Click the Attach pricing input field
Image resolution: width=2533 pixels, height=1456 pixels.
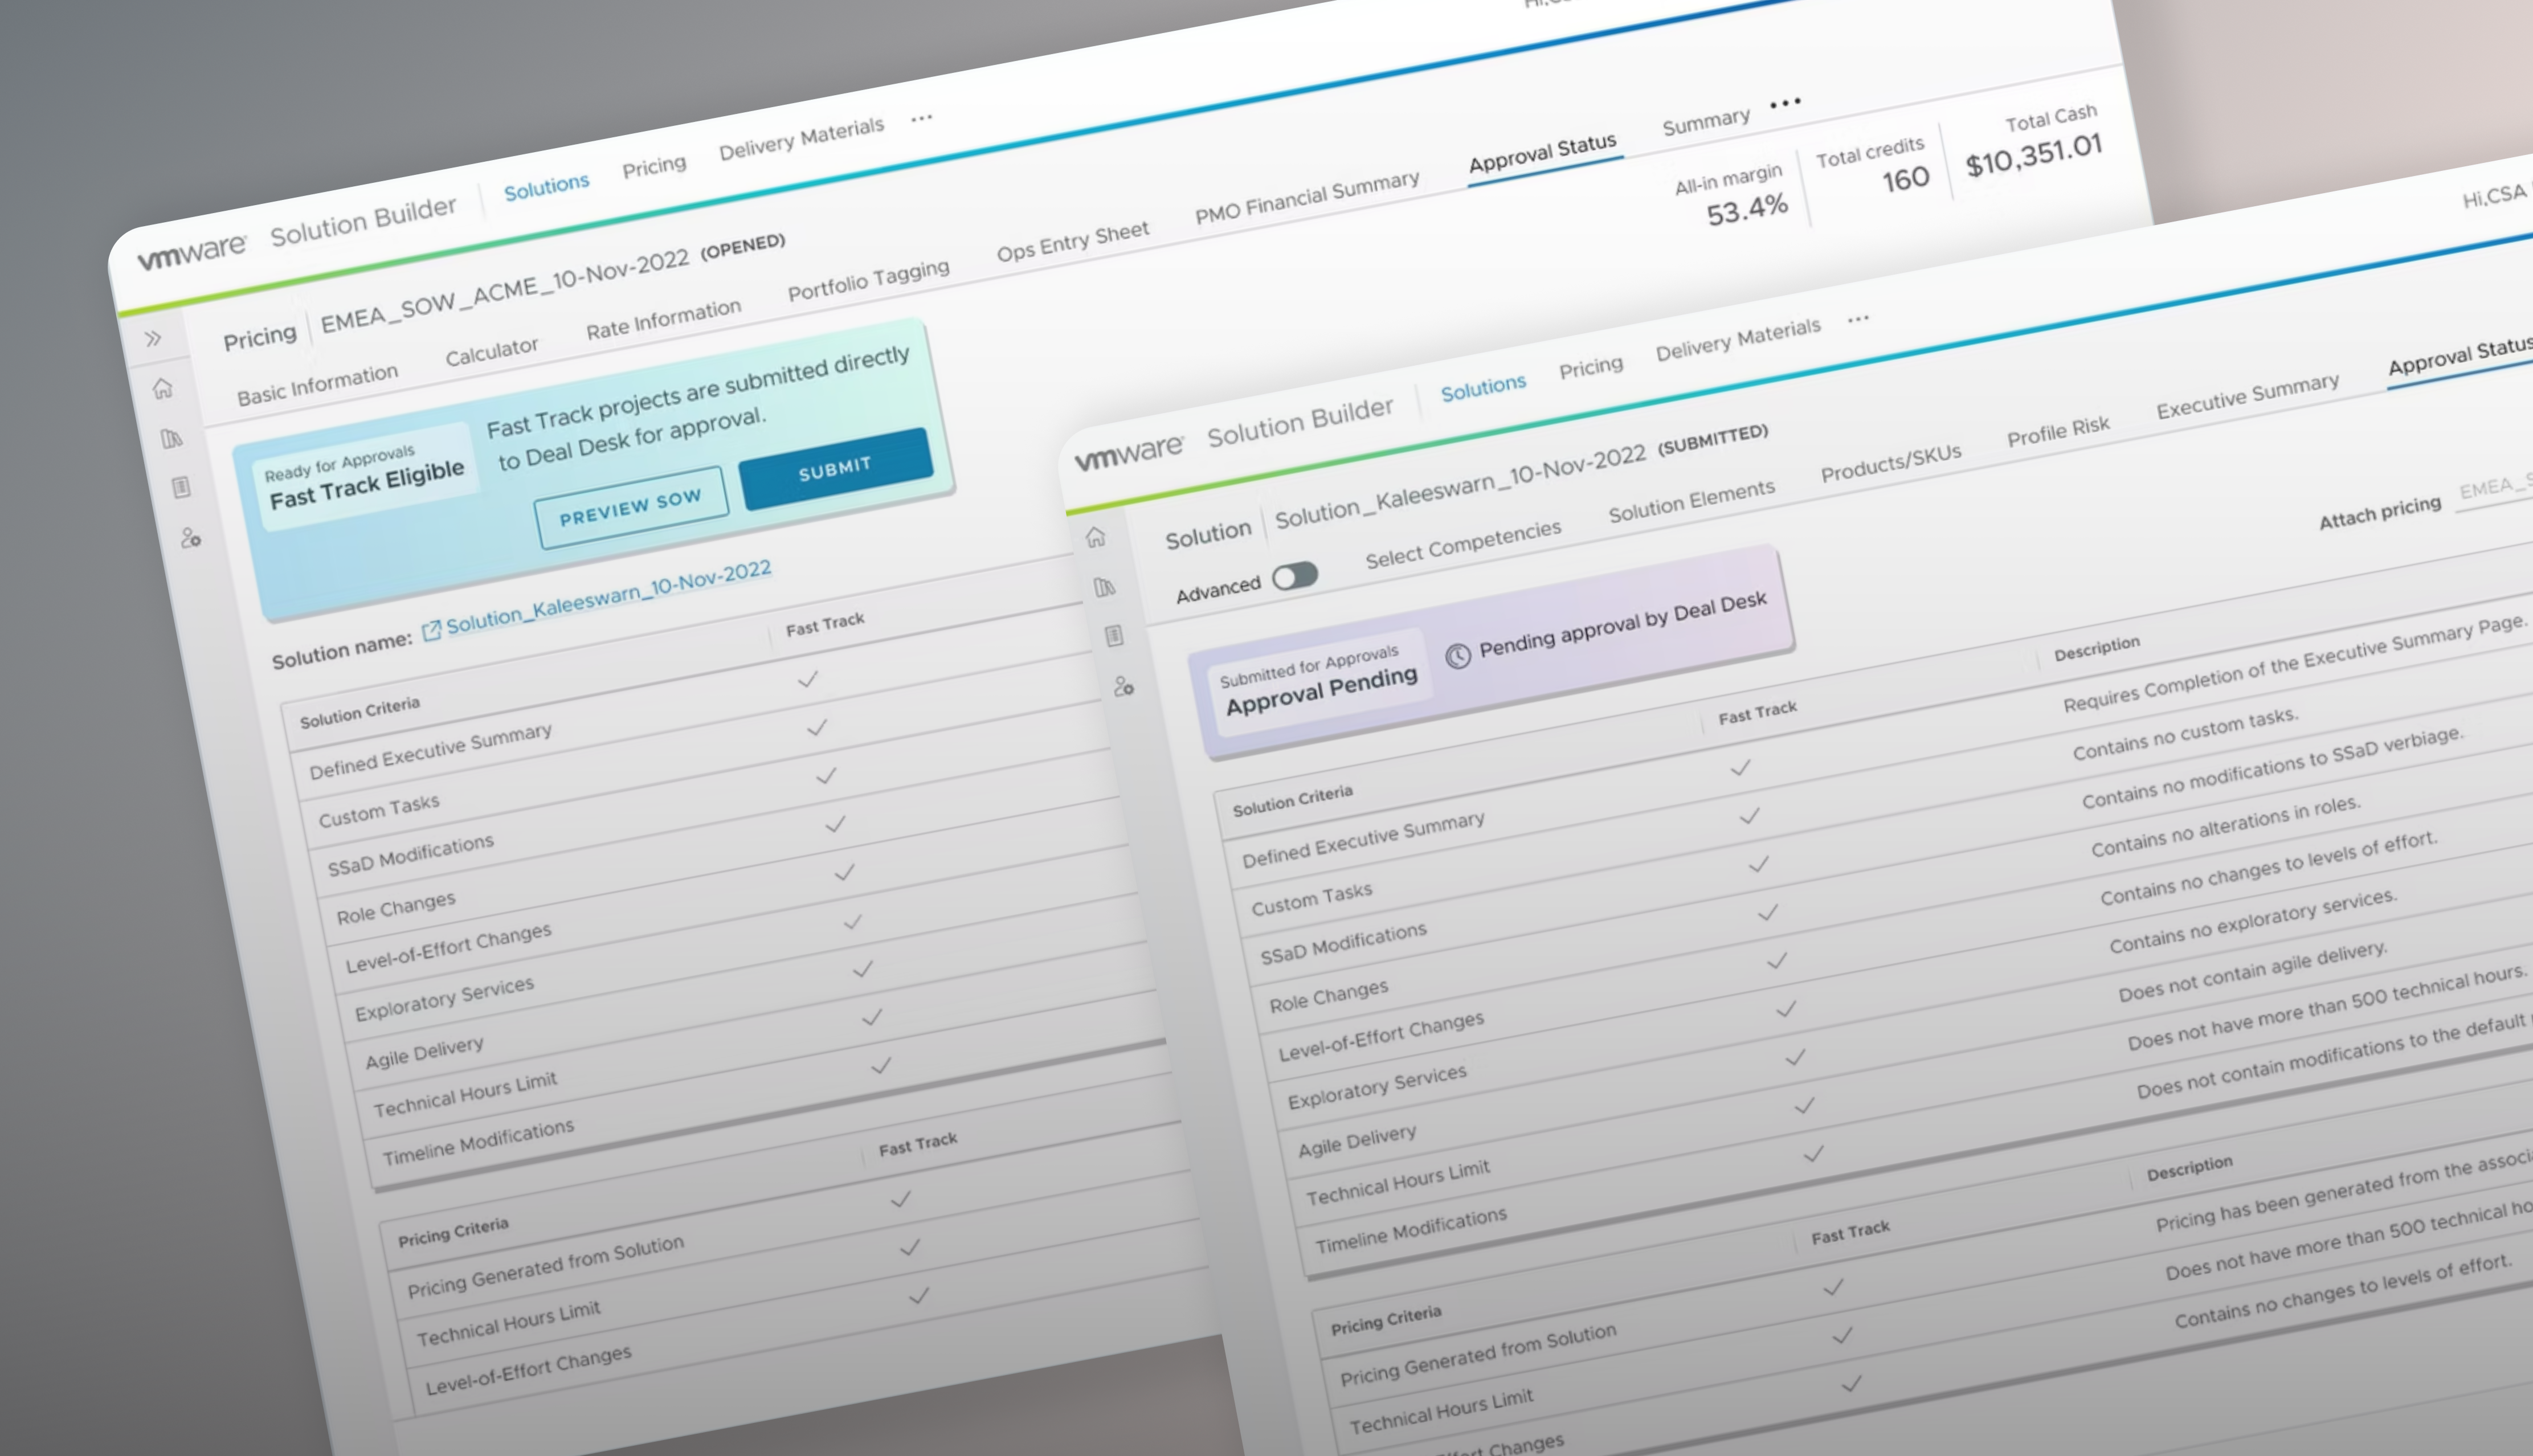coord(2495,487)
